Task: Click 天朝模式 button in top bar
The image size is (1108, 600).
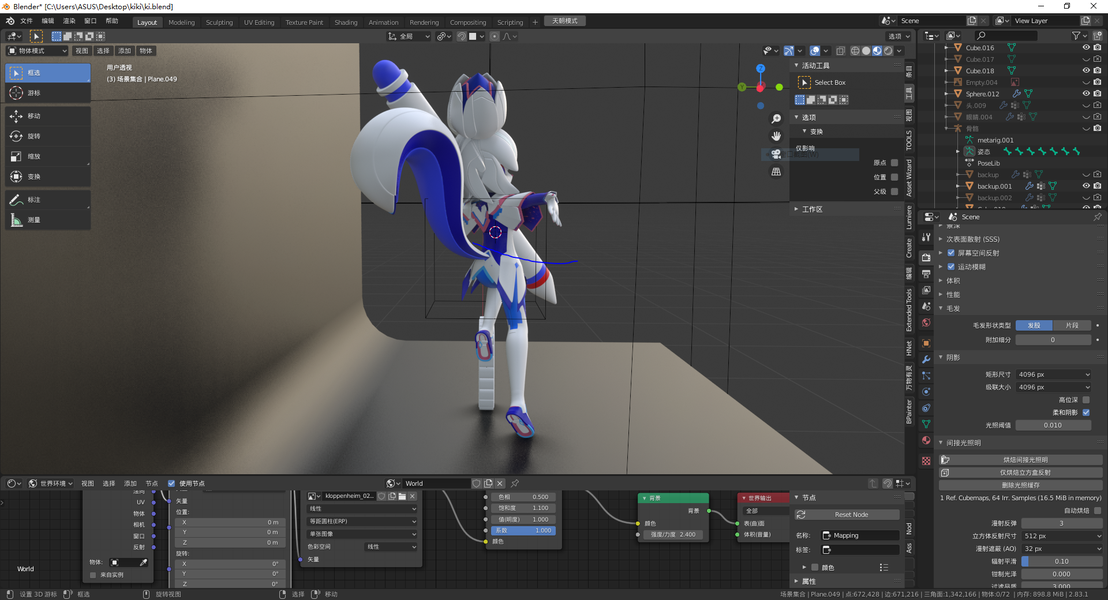Action: click(565, 21)
